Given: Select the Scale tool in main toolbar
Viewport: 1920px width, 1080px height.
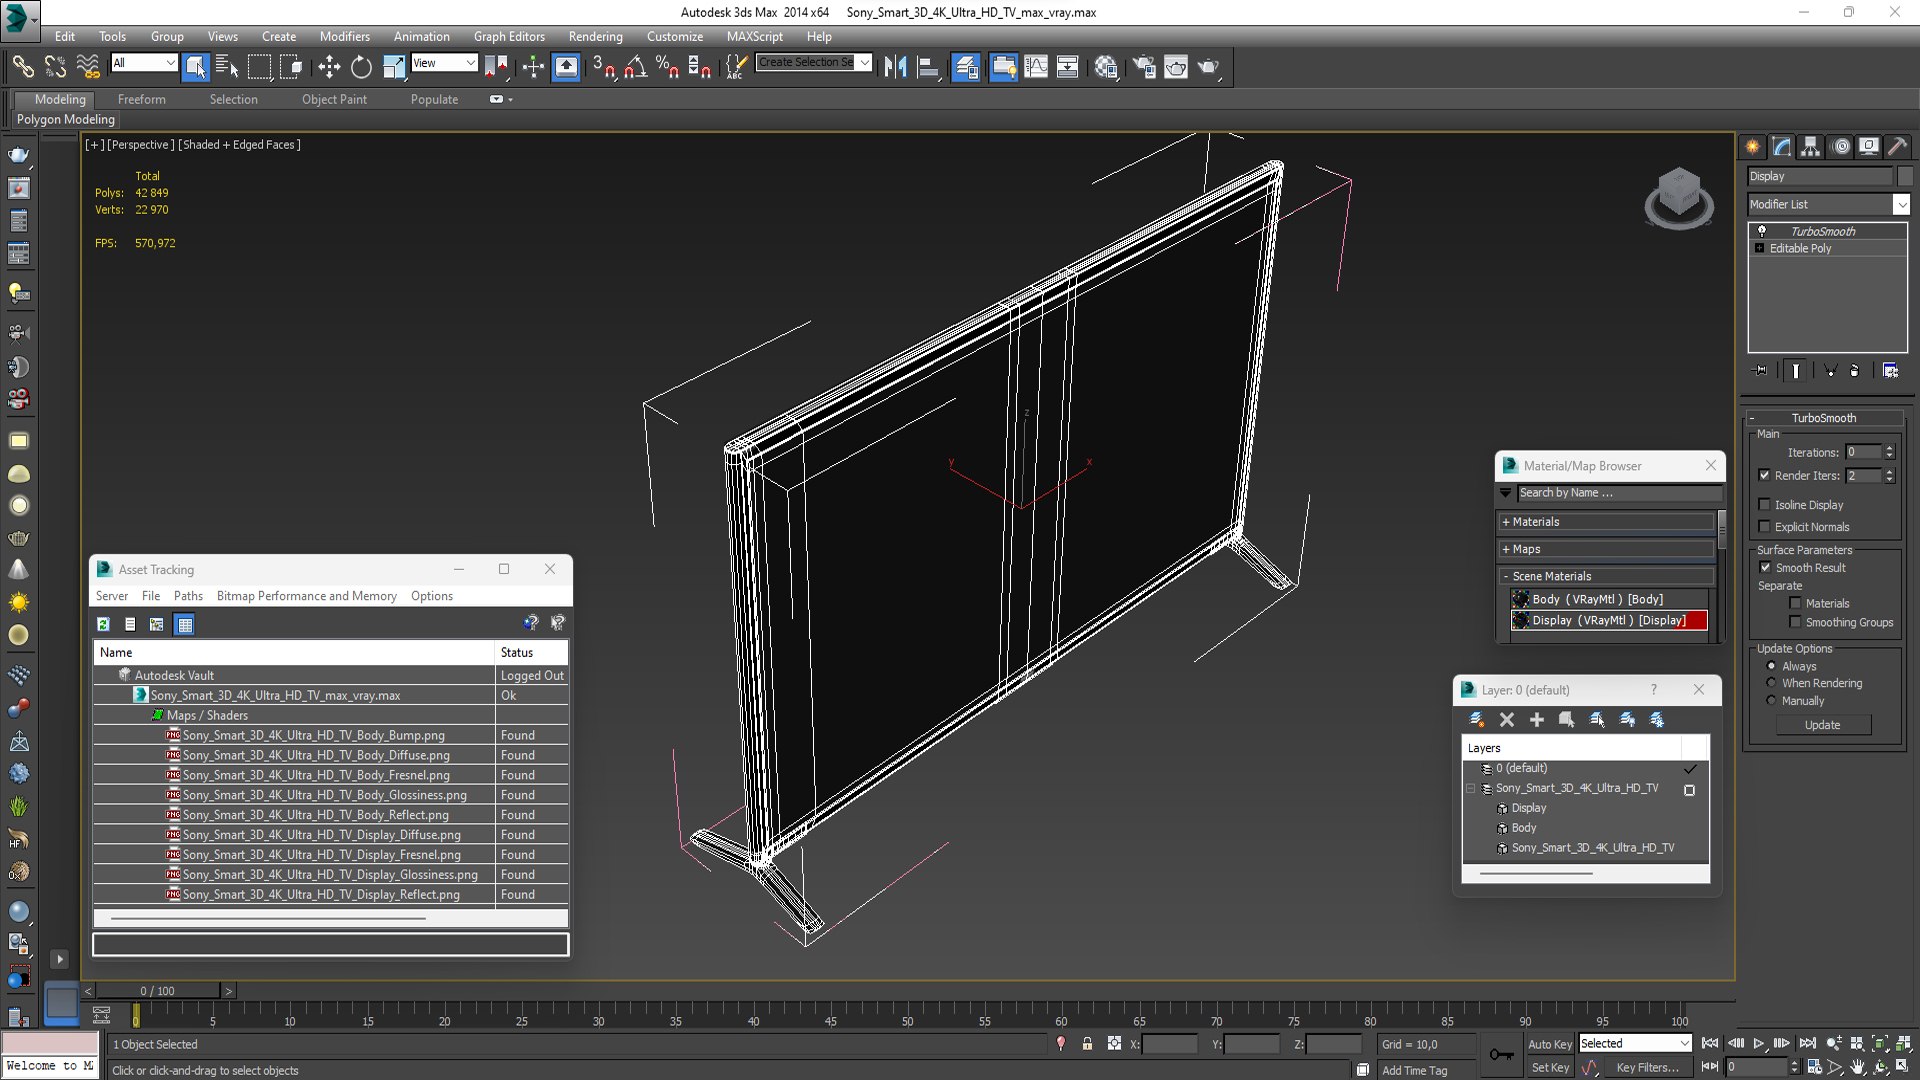Looking at the screenshot, I should click(394, 67).
